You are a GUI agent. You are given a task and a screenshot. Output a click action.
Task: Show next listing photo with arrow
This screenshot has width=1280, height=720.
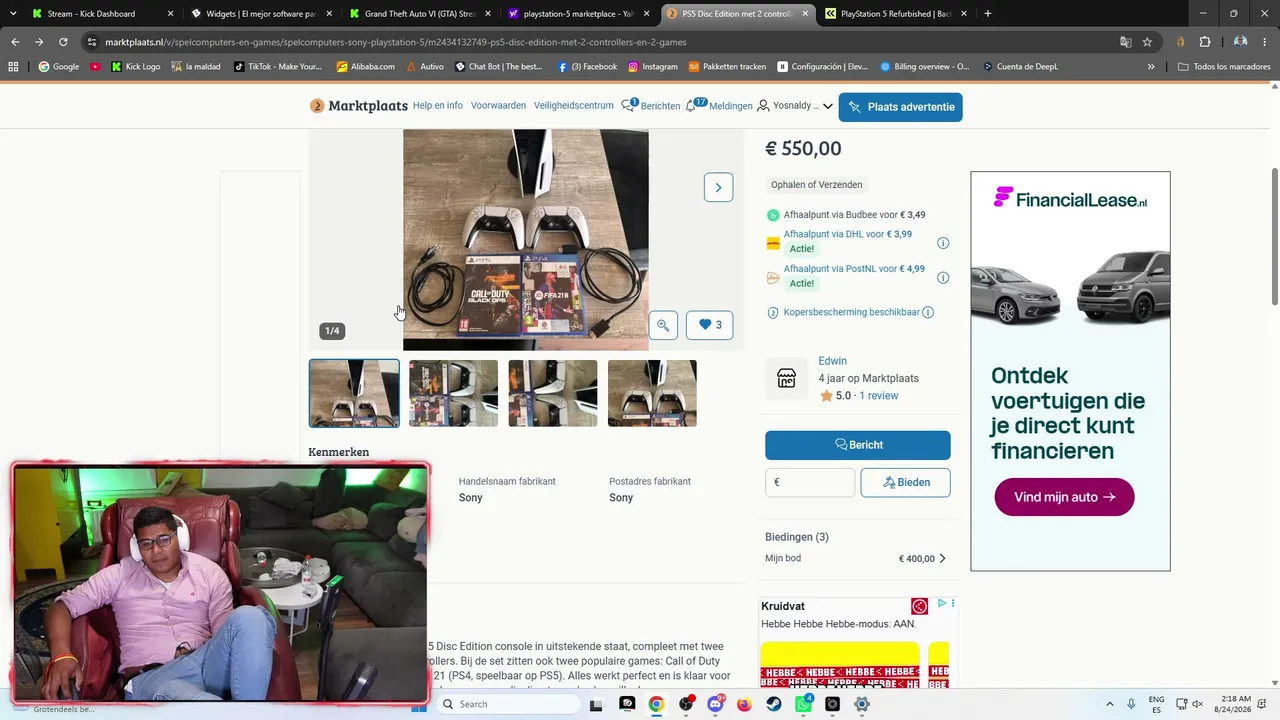pos(718,187)
